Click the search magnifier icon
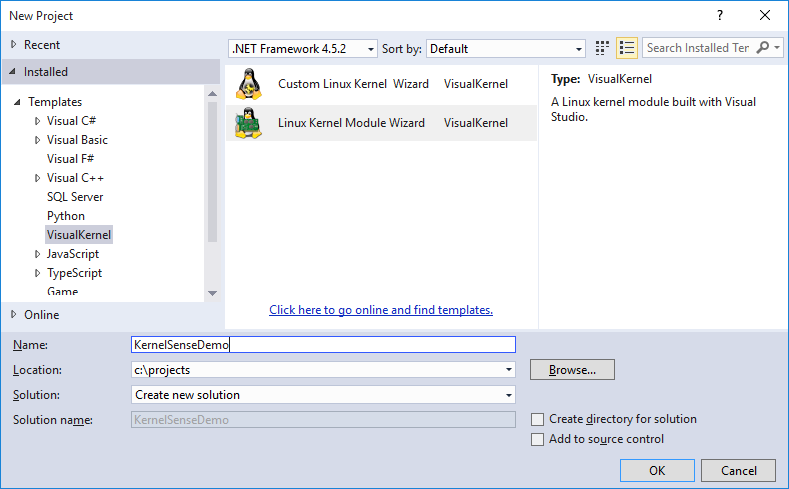The height and width of the screenshot is (489, 789). pos(763,48)
